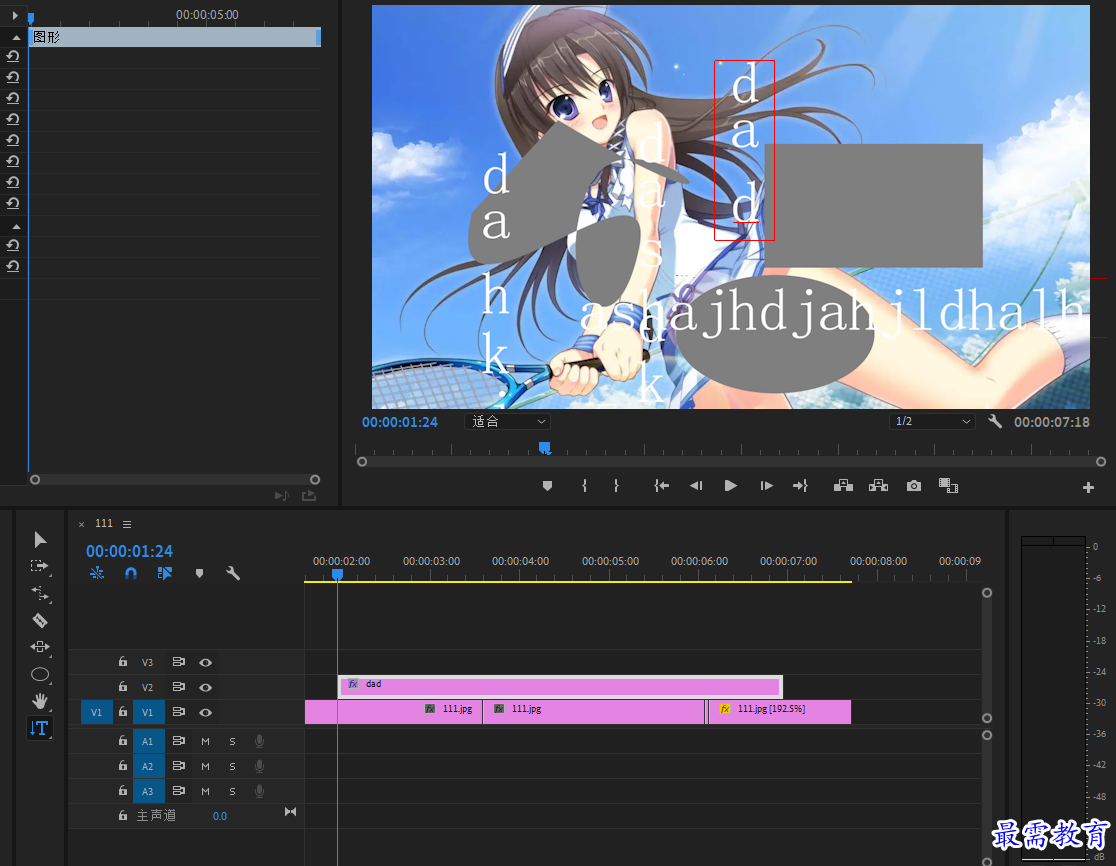
Task: Open comparison view button
Action: coord(948,486)
